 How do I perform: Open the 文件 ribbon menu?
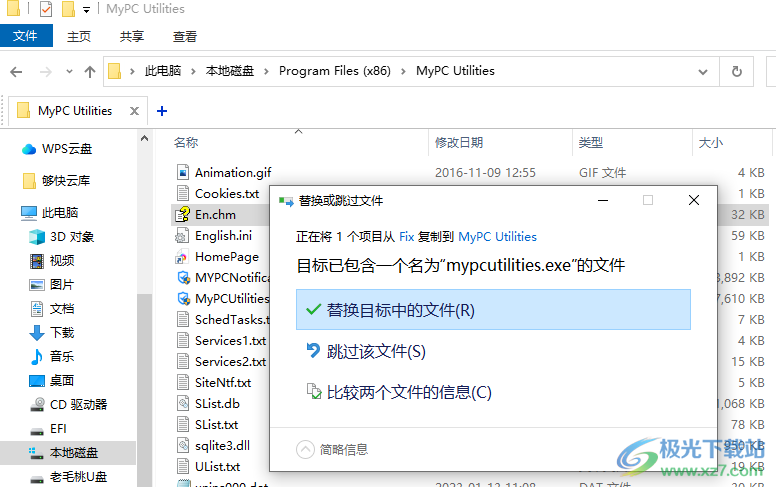25,36
